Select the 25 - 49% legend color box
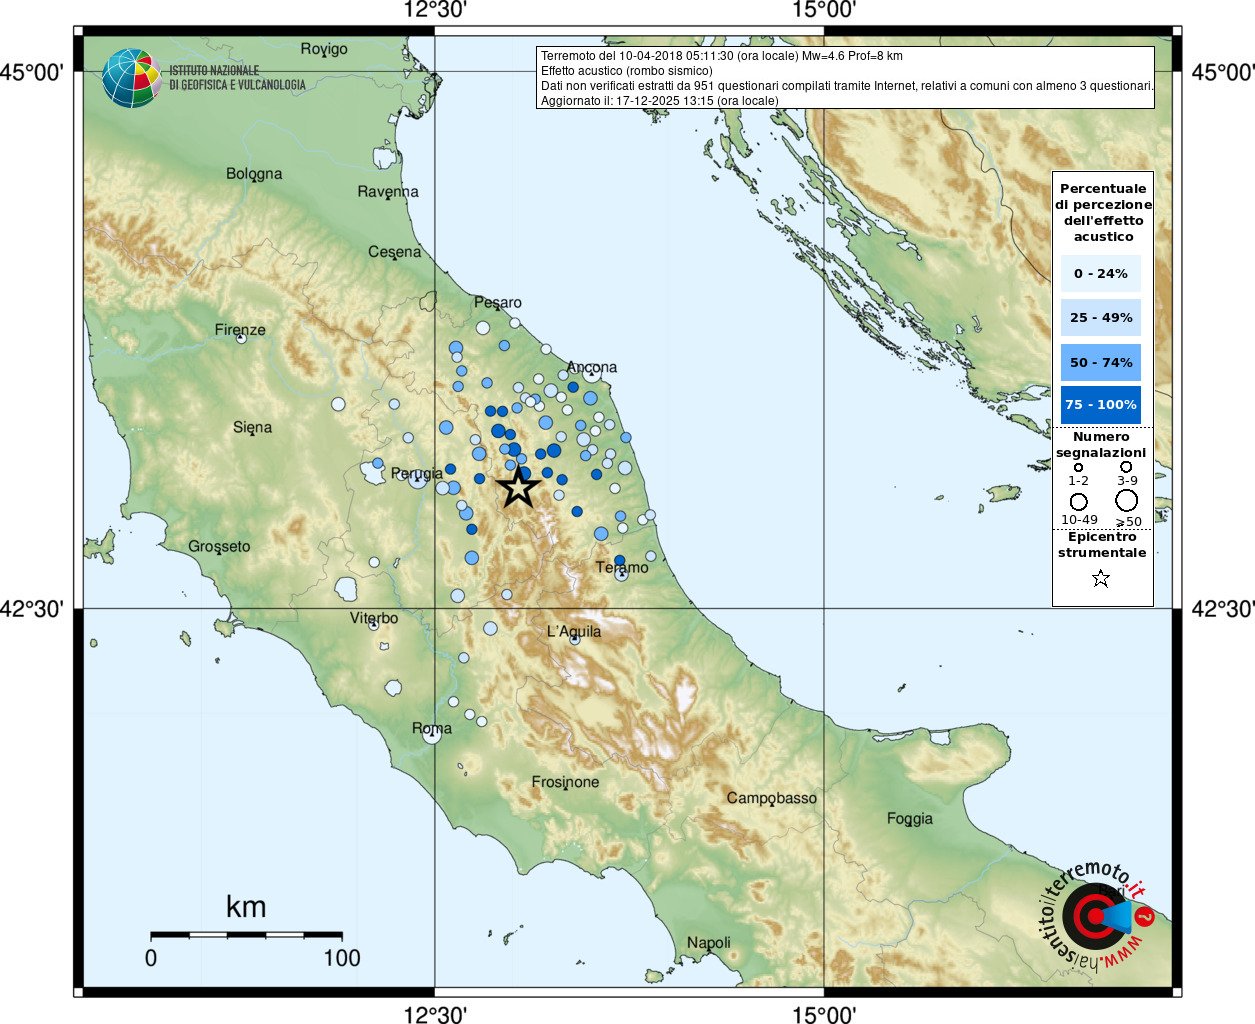The image size is (1255, 1024). [x=1100, y=318]
